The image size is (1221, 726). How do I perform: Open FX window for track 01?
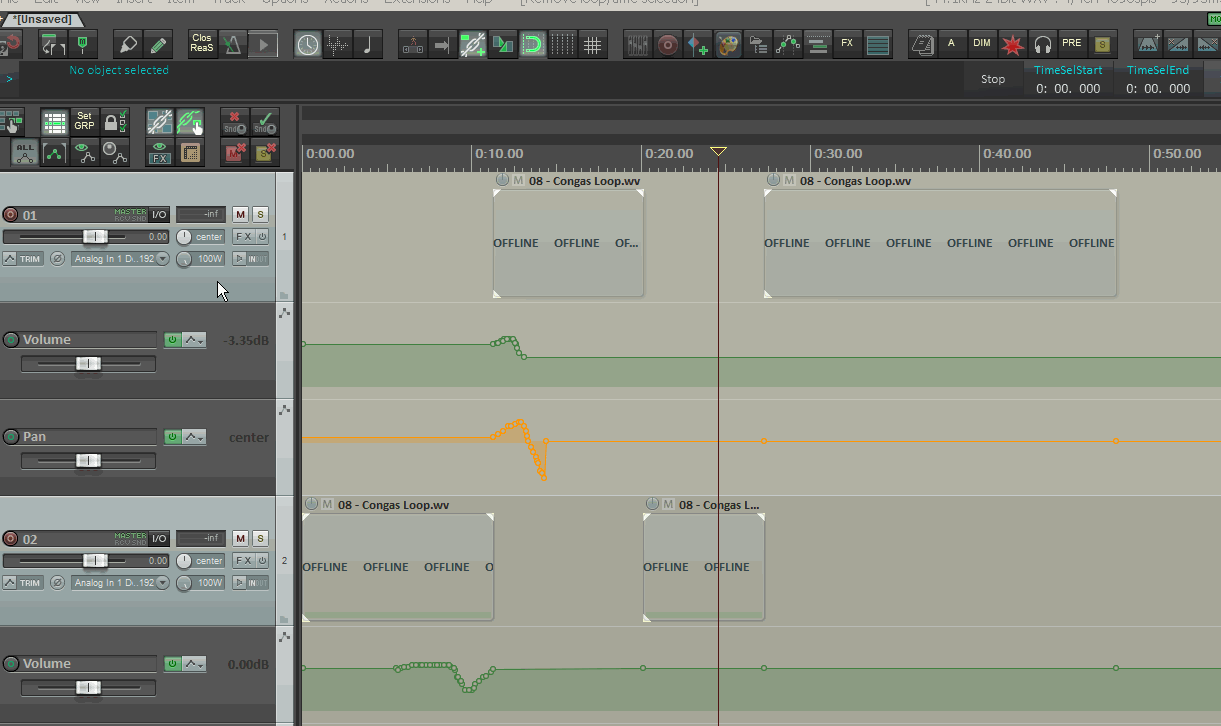click(244, 237)
